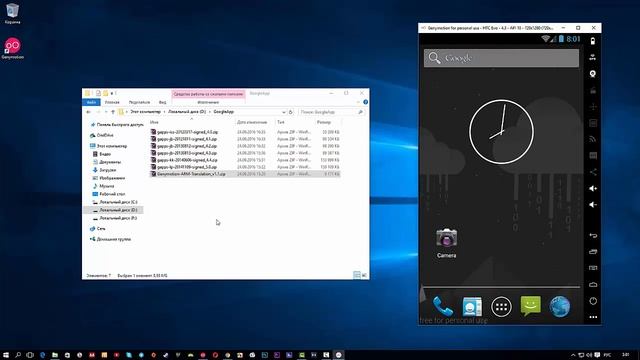Open the Главная ribbon tab

(x=112, y=102)
